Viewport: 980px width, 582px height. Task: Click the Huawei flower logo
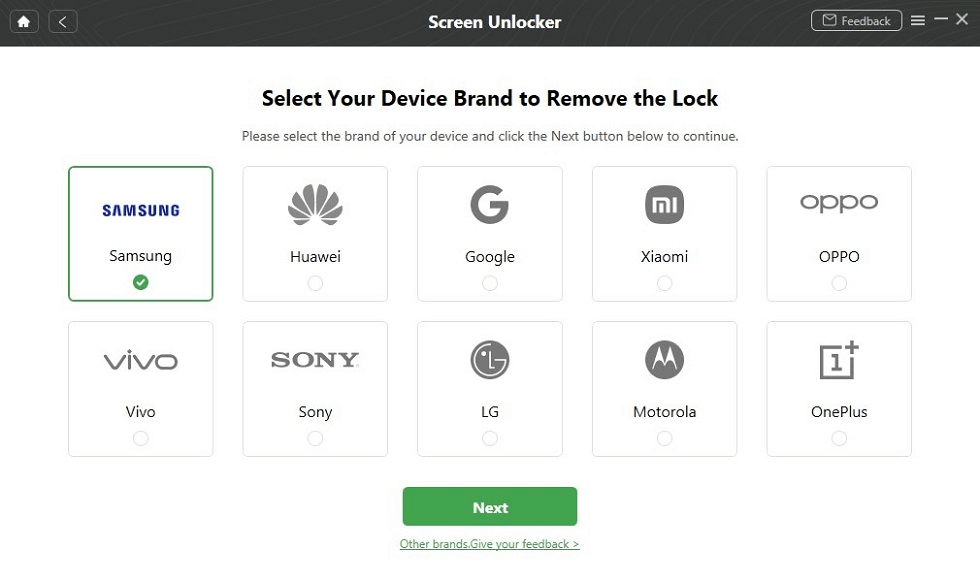pos(315,203)
